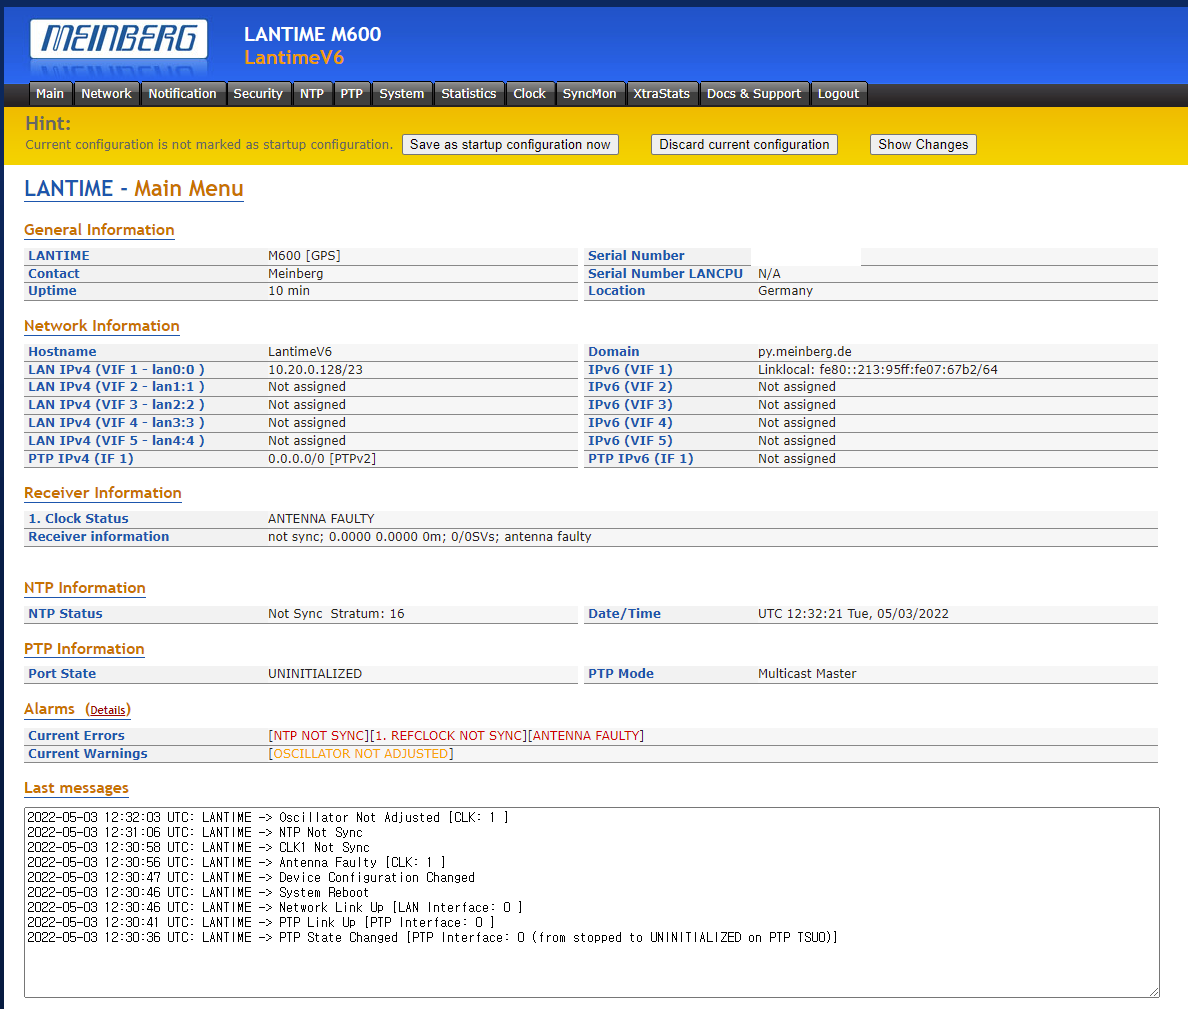Click the NTP NOT SYNC error

click(319, 736)
